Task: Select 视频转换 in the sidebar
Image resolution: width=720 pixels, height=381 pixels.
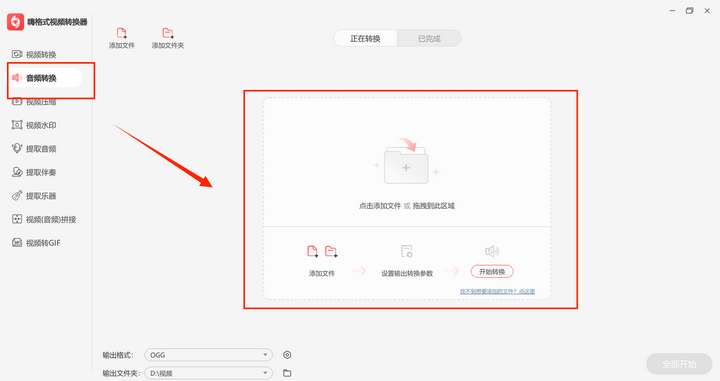Action: click(x=34, y=55)
